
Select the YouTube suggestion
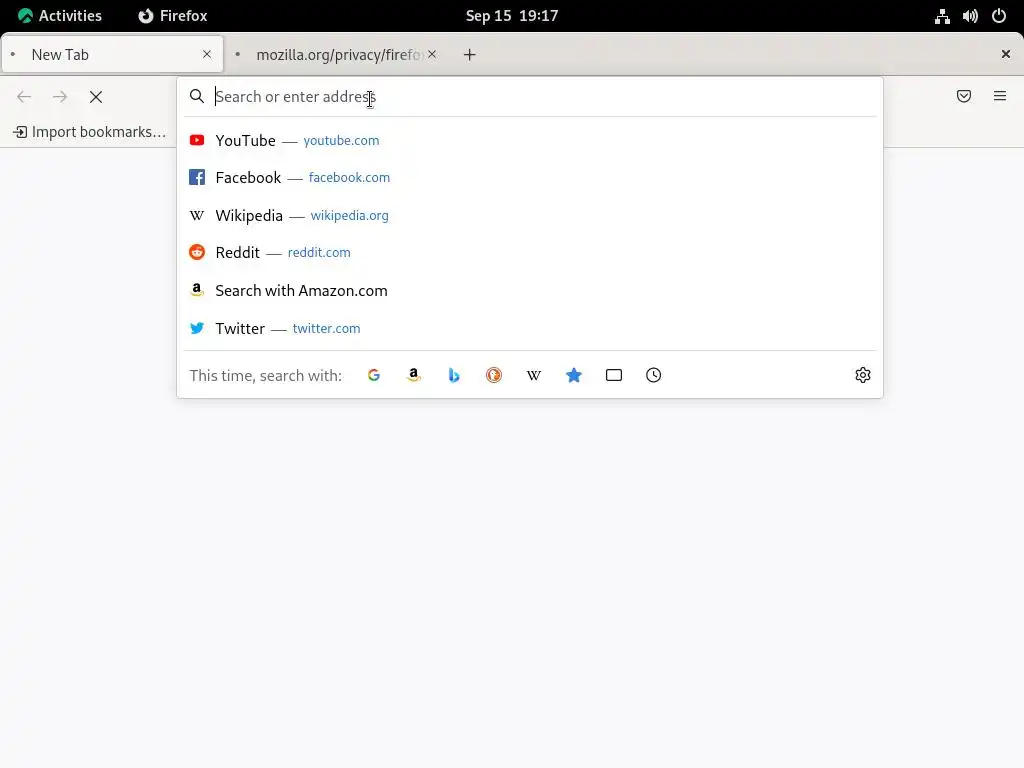[x=530, y=140]
